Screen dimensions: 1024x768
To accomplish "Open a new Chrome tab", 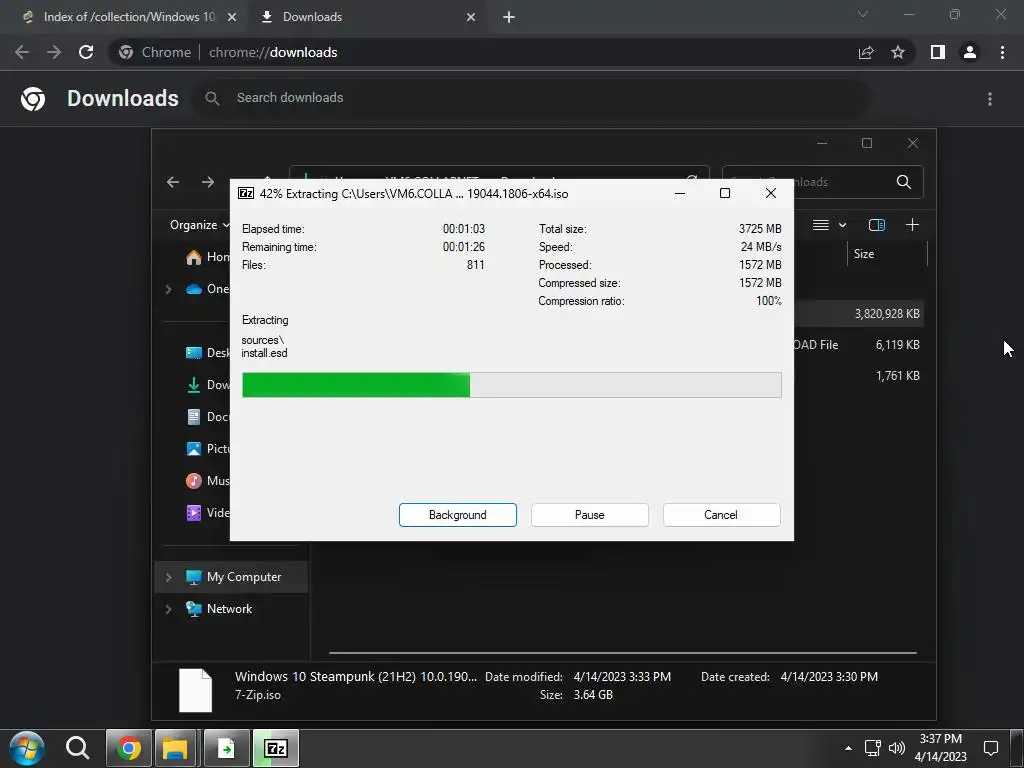I will click(509, 18).
